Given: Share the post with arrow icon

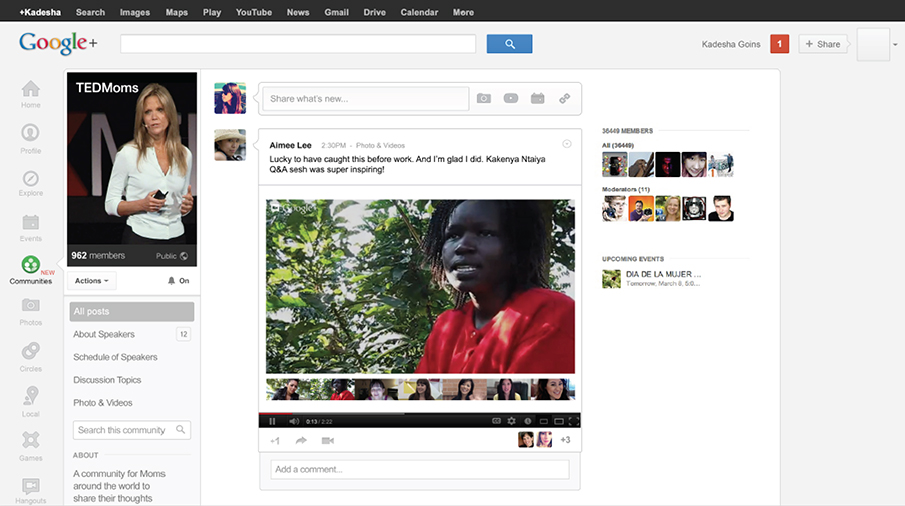Looking at the screenshot, I should pos(301,441).
